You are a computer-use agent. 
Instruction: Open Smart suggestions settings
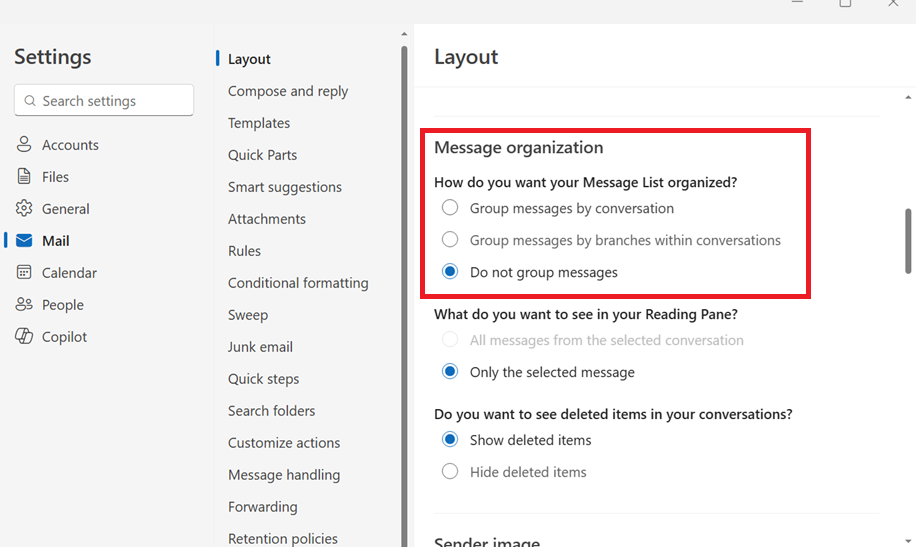point(284,187)
